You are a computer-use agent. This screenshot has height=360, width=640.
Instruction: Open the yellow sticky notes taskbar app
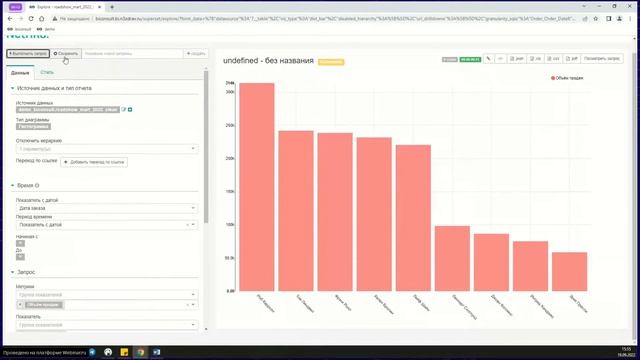(124, 352)
